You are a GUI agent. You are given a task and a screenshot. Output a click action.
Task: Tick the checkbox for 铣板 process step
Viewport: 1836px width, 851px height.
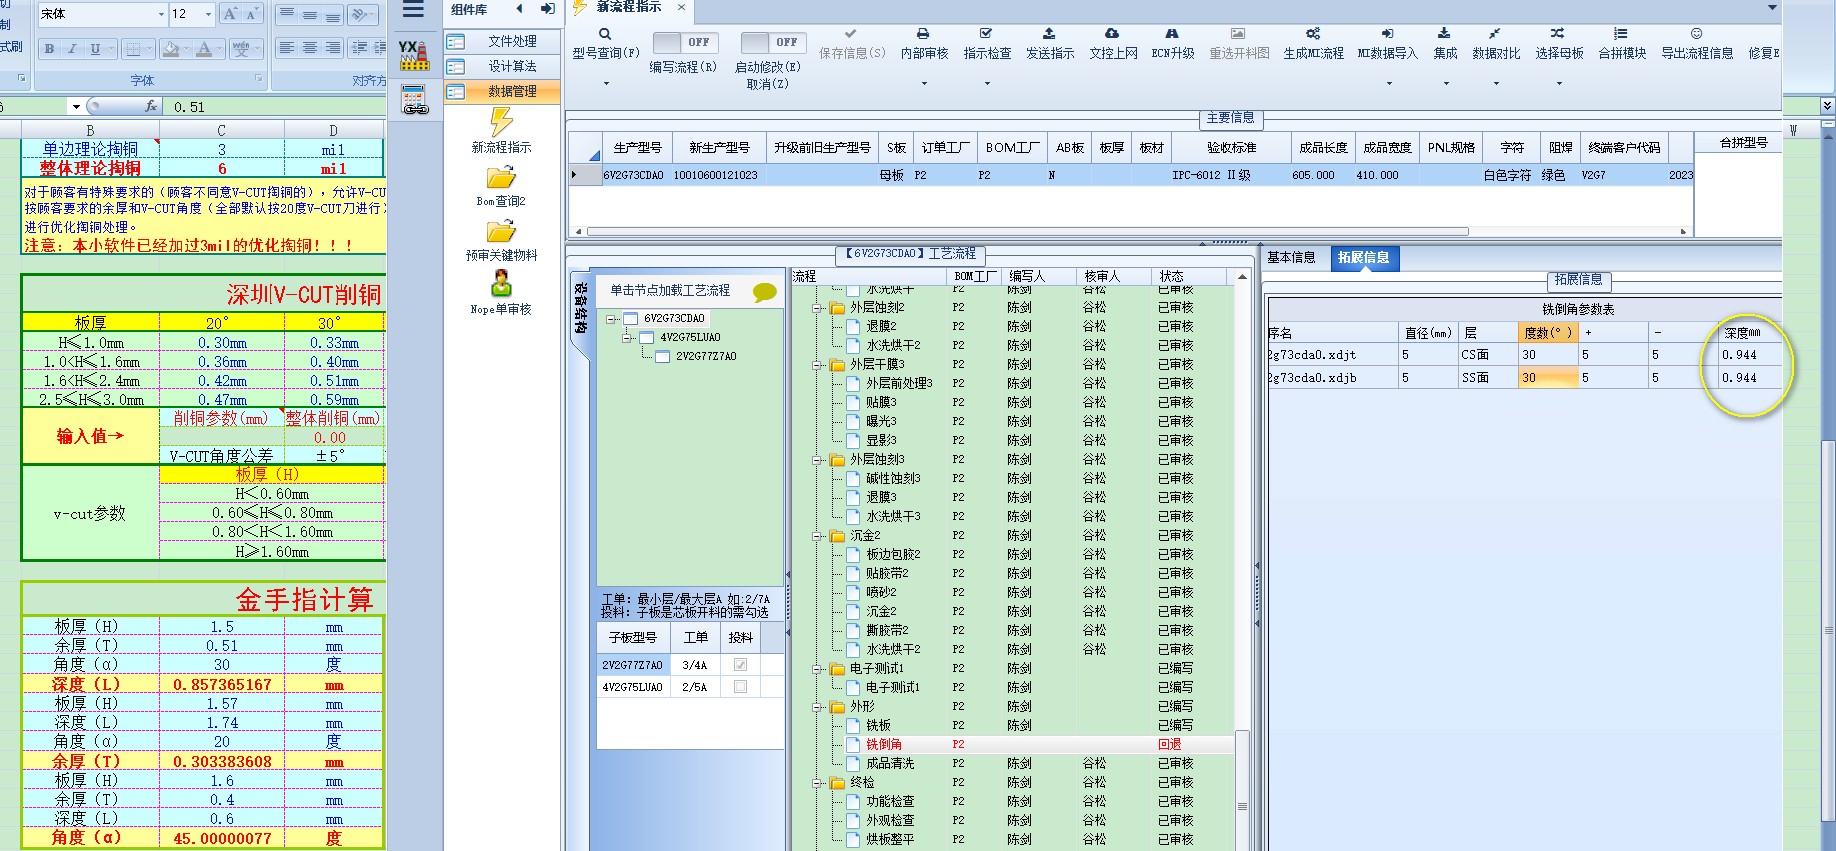[853, 725]
